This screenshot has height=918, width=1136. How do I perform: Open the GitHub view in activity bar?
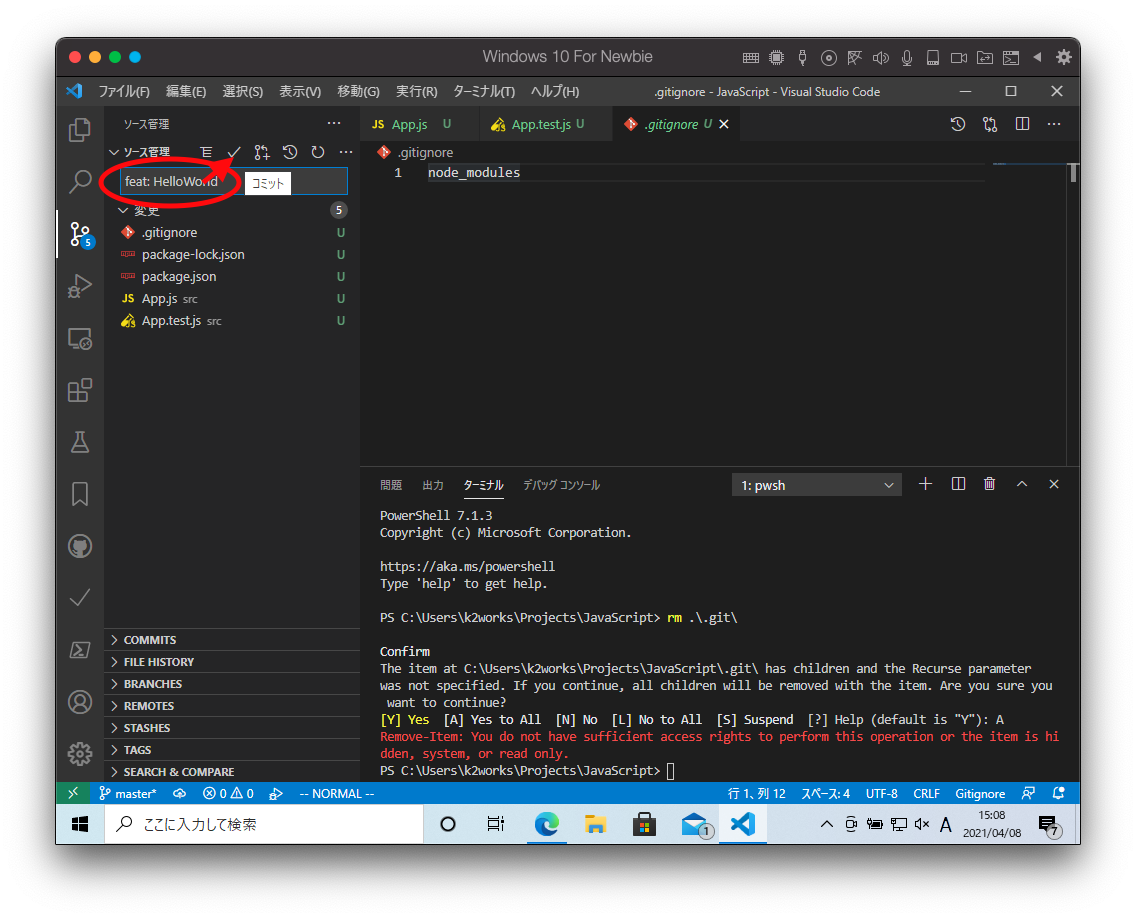[x=80, y=546]
